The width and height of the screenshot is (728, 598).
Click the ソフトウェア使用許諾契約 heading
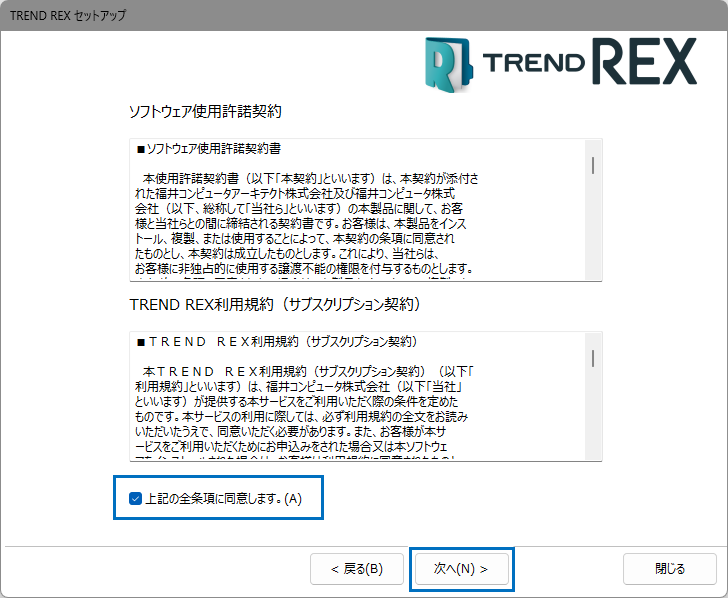point(205,111)
